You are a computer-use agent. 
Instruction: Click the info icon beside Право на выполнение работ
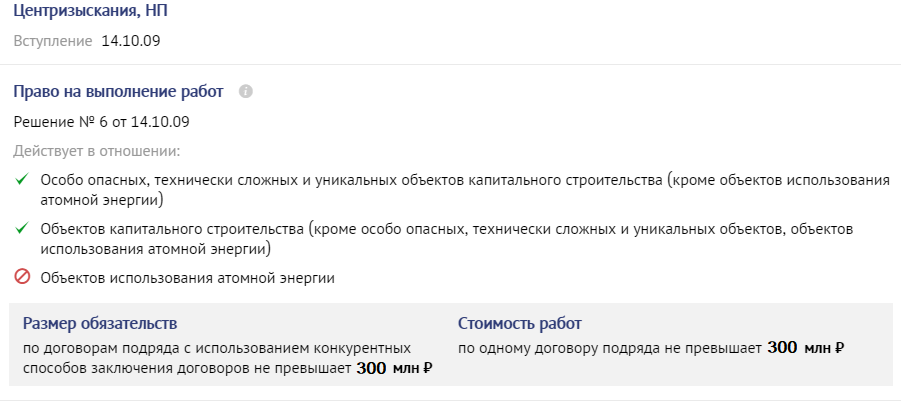pyautogui.click(x=245, y=91)
